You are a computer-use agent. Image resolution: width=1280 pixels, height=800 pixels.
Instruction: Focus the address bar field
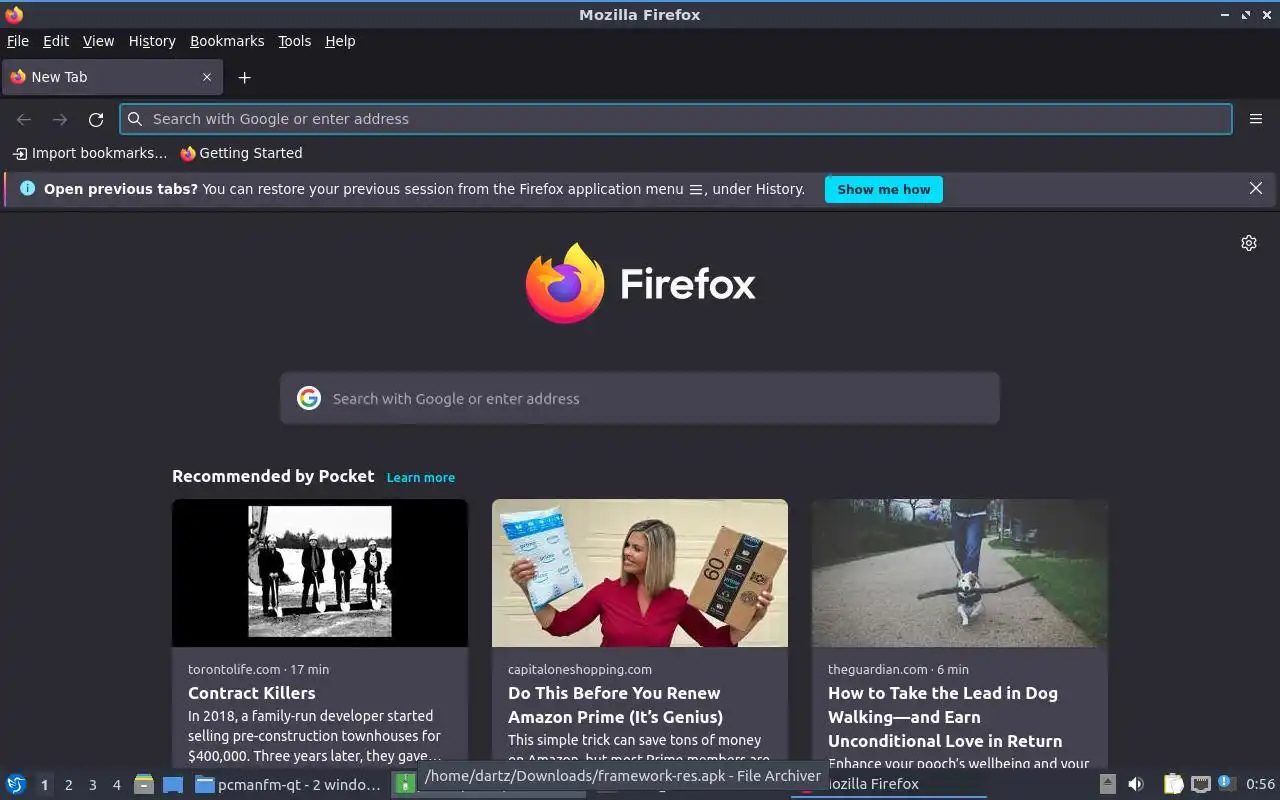pos(676,119)
